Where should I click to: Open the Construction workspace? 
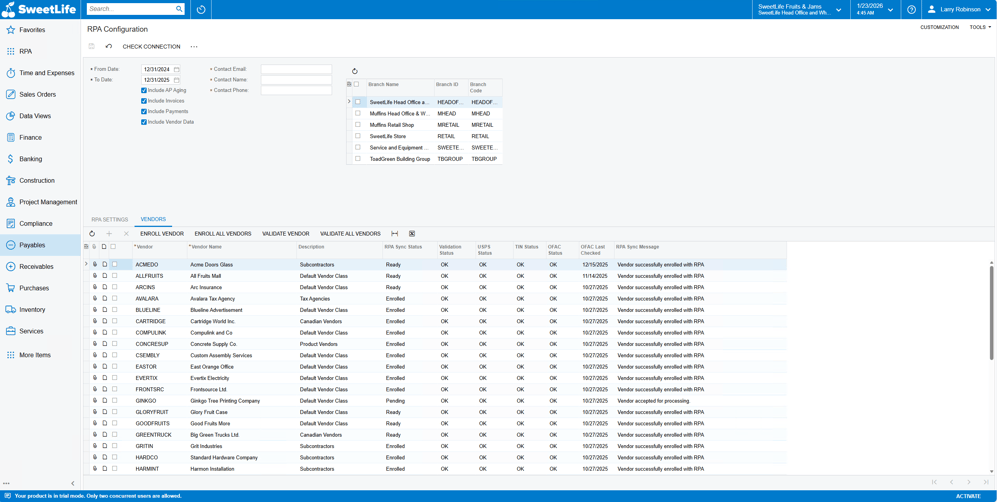[x=37, y=180]
